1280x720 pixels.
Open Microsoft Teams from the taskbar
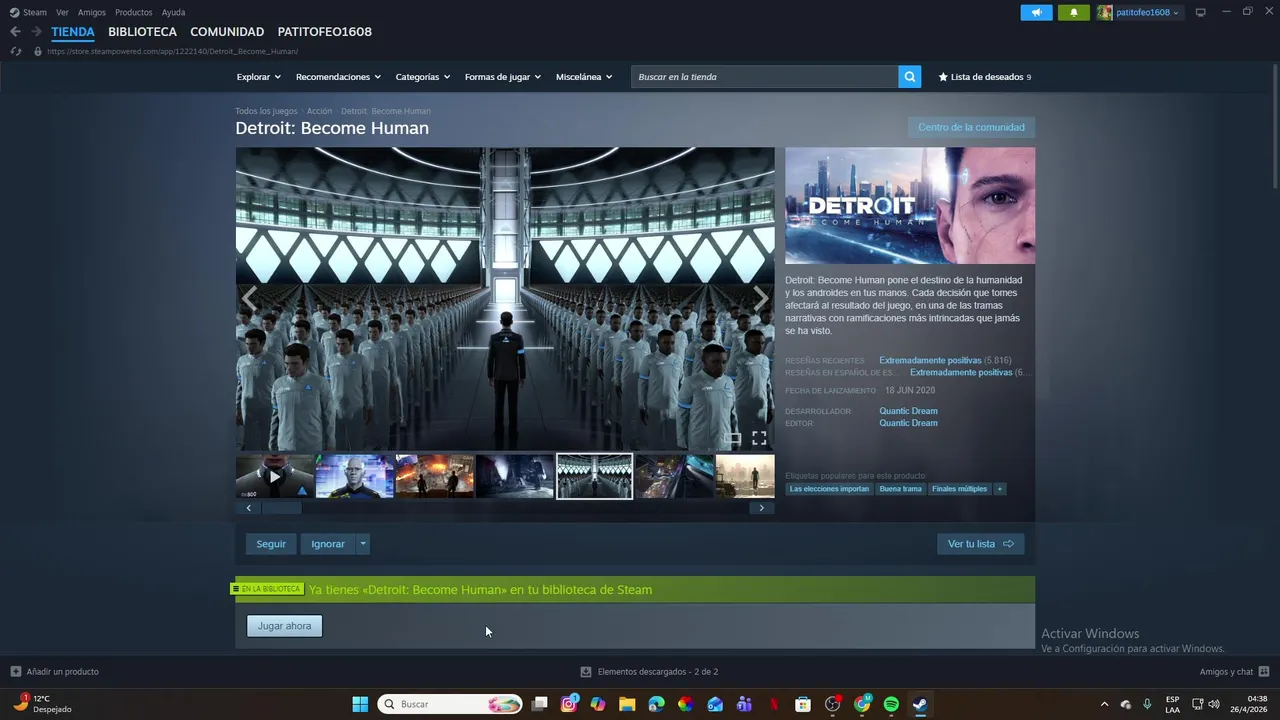pyautogui.click(x=744, y=704)
